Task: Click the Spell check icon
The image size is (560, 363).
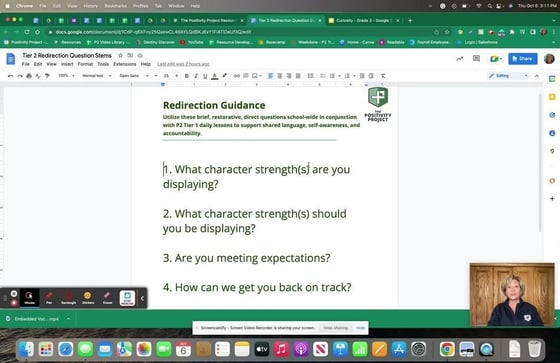Action: pos(38,76)
